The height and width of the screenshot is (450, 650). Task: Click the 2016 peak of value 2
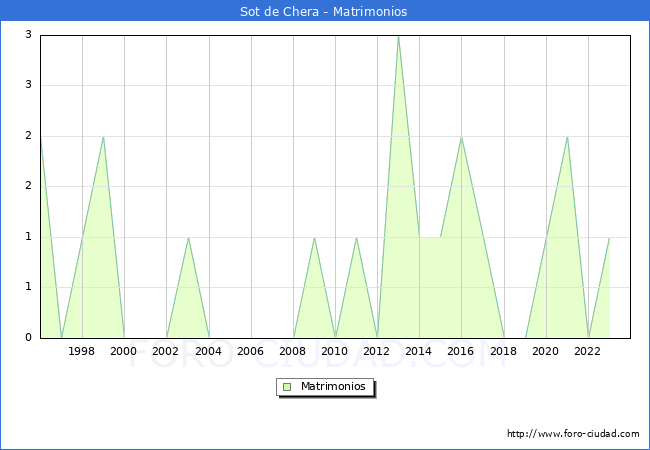click(461, 137)
